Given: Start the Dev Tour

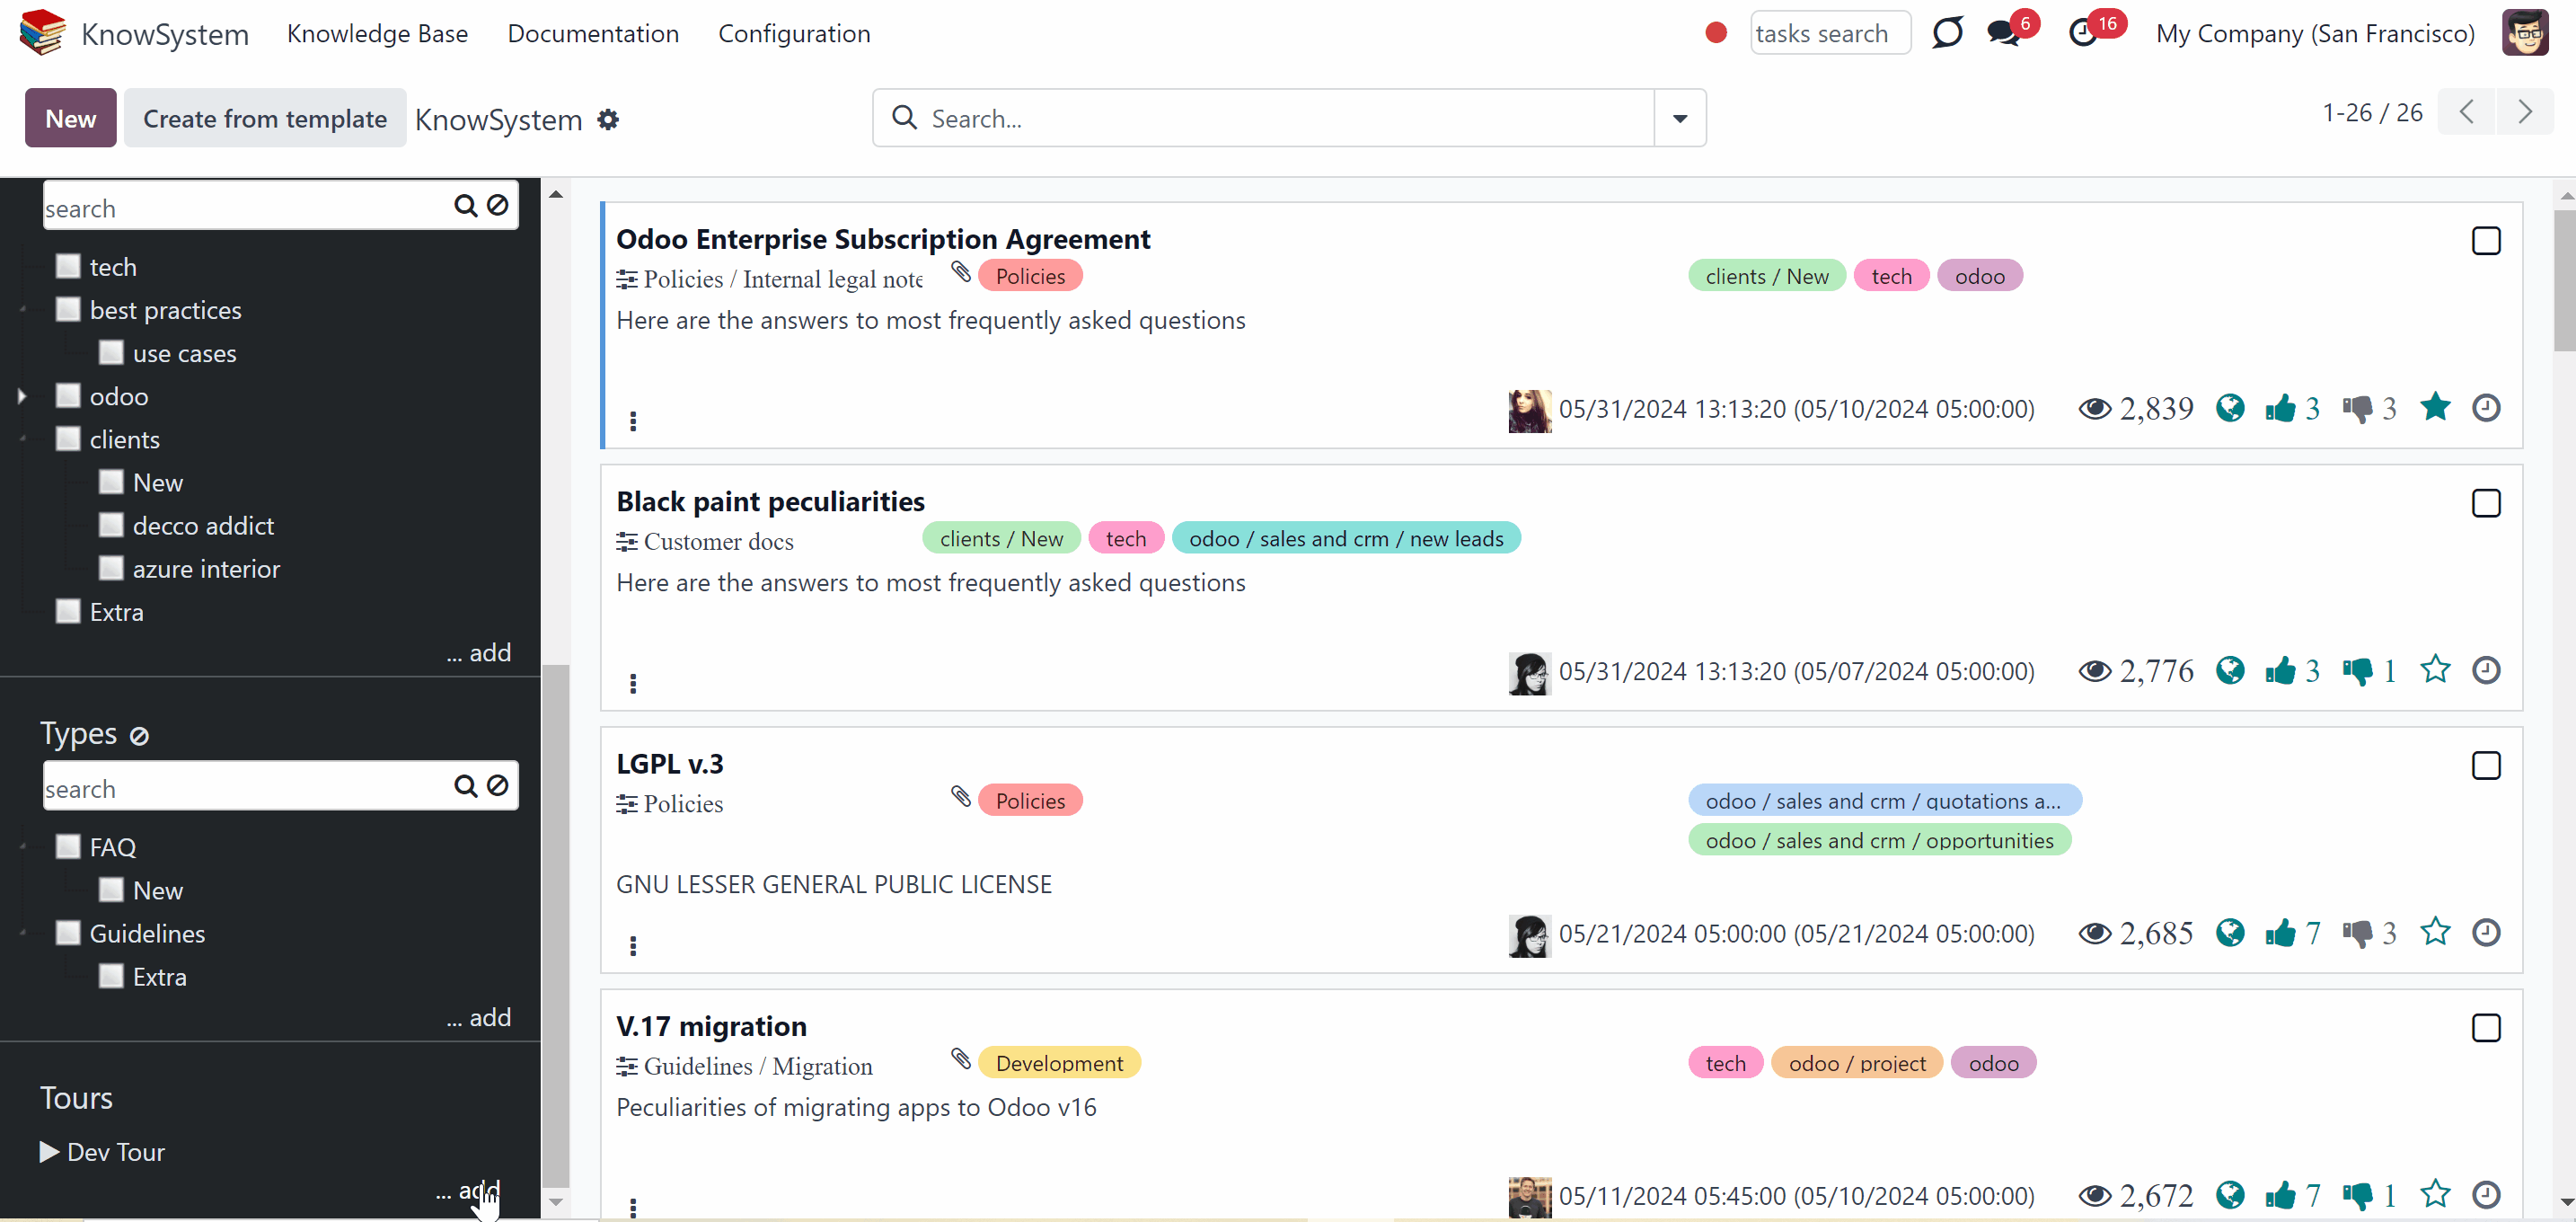Looking at the screenshot, I should pyautogui.click(x=102, y=1152).
